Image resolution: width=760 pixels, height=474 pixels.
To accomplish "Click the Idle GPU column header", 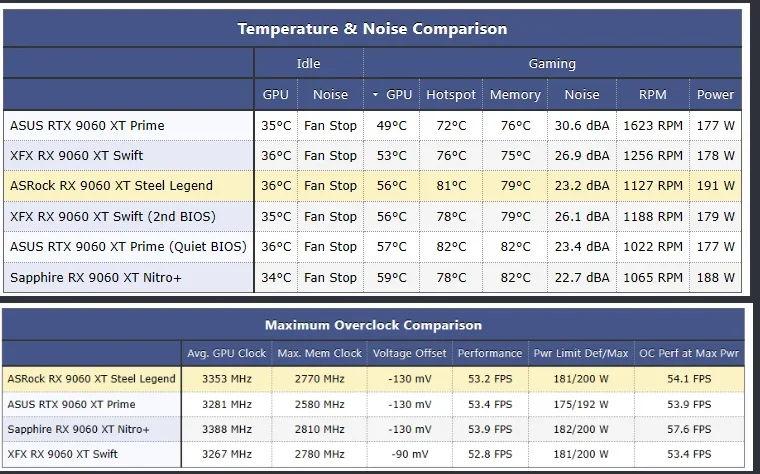I will click(x=275, y=95).
